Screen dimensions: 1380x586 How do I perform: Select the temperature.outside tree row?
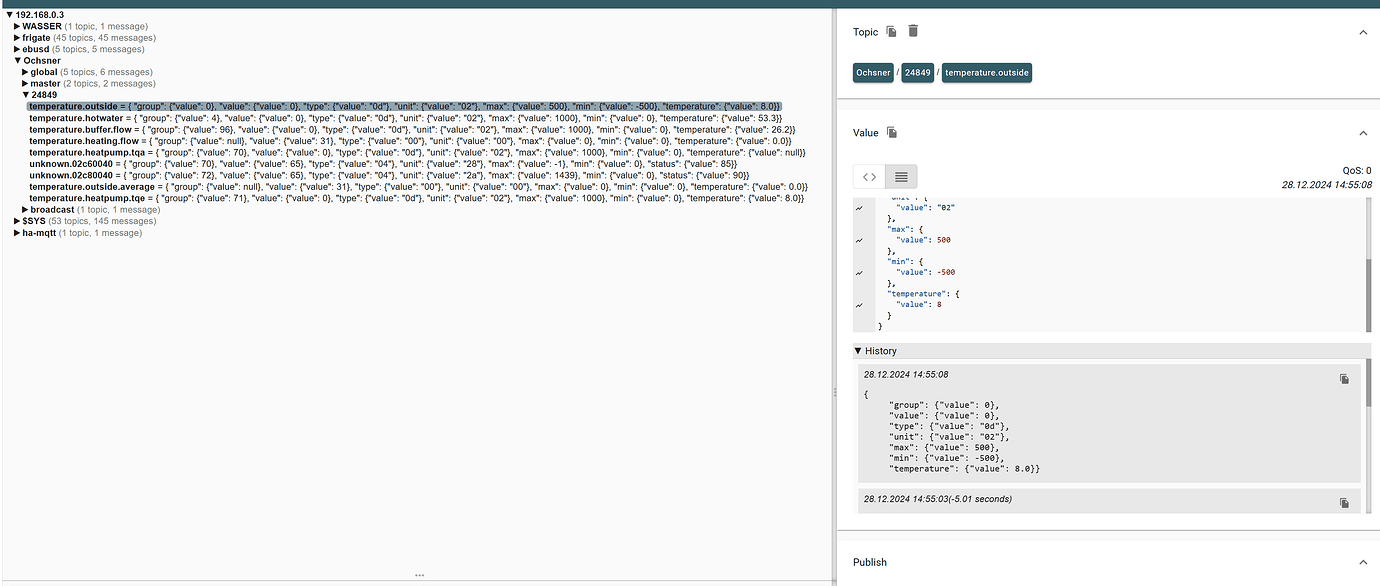coord(404,106)
